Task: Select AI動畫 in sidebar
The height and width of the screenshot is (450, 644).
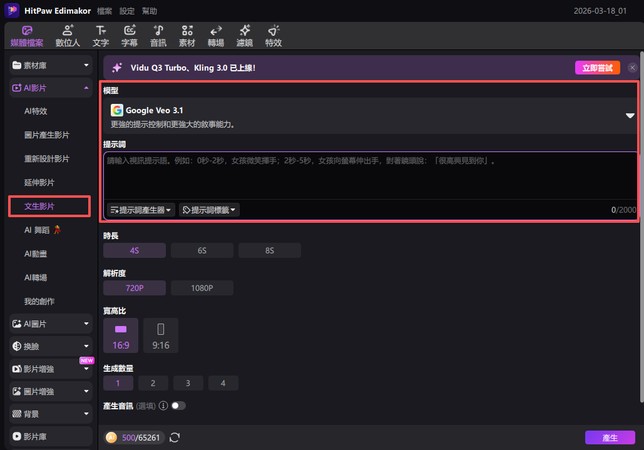Action: click(x=36, y=254)
